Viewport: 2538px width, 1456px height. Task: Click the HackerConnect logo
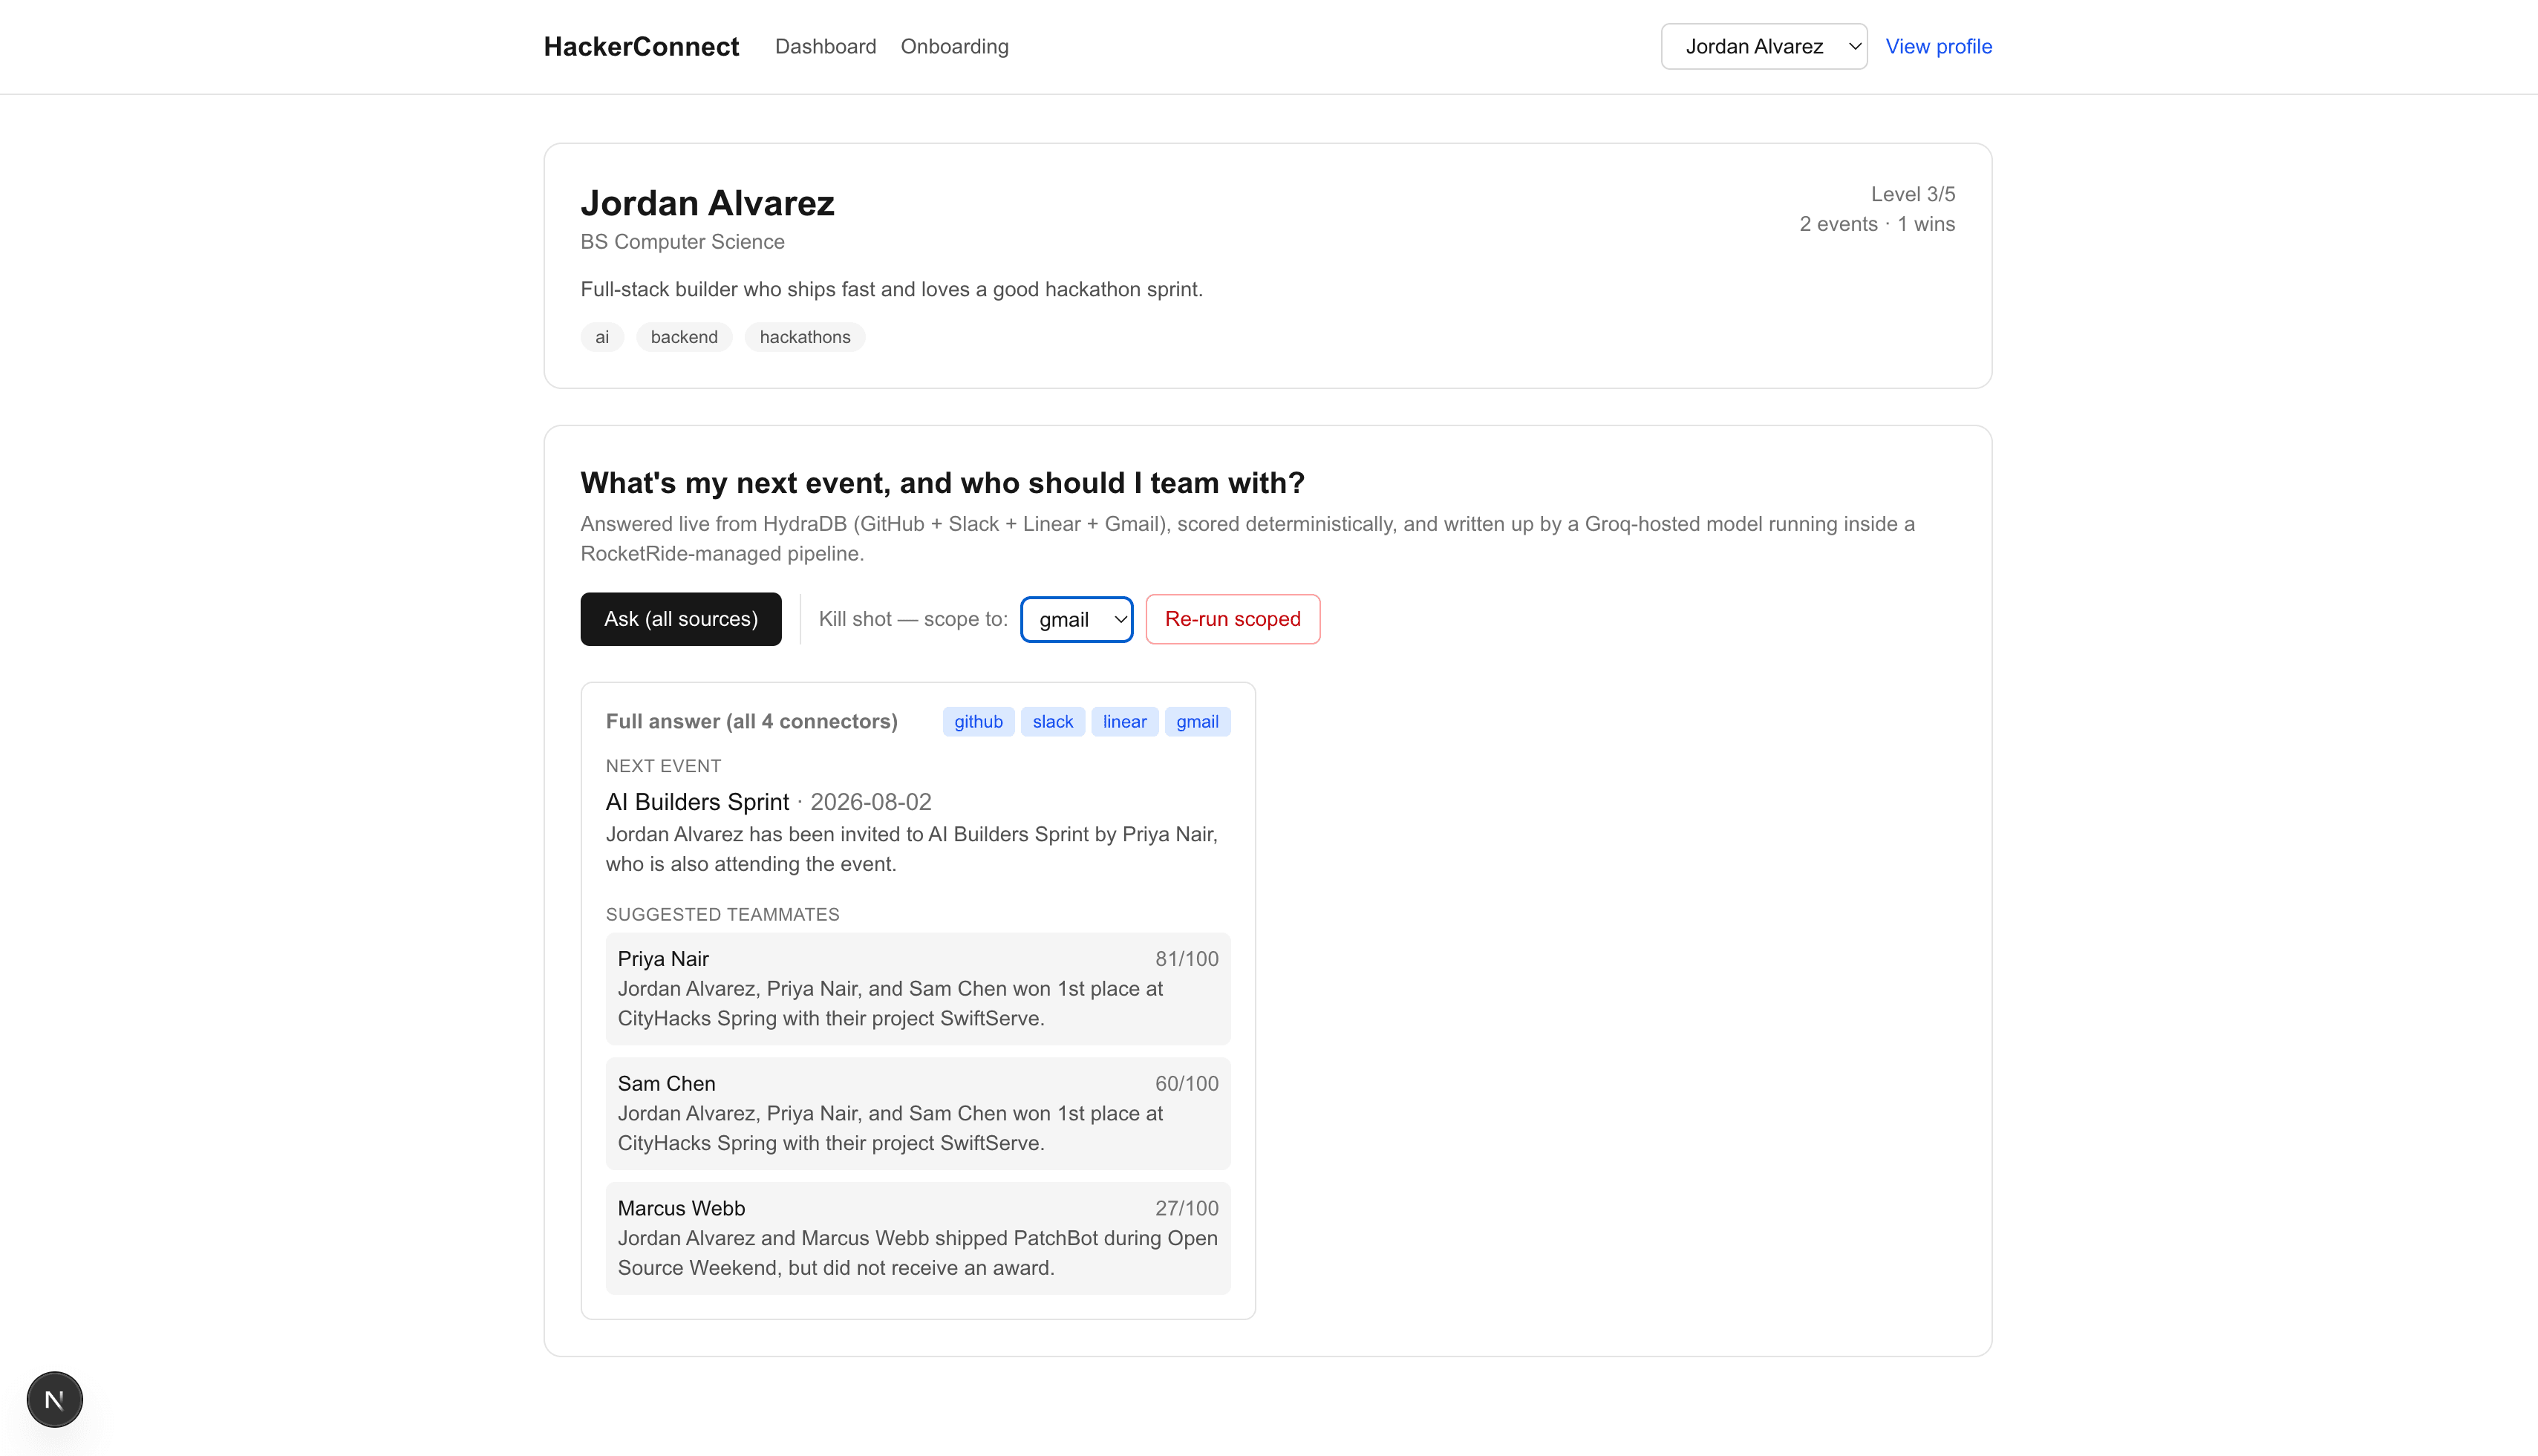(x=641, y=47)
